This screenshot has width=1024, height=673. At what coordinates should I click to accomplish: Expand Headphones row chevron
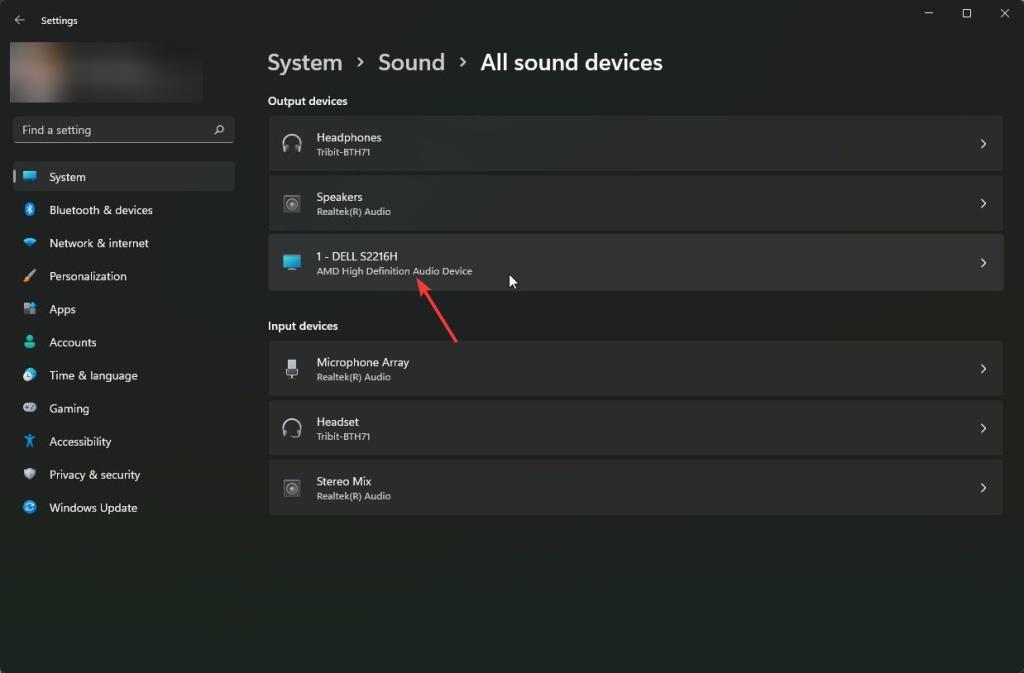(x=983, y=144)
